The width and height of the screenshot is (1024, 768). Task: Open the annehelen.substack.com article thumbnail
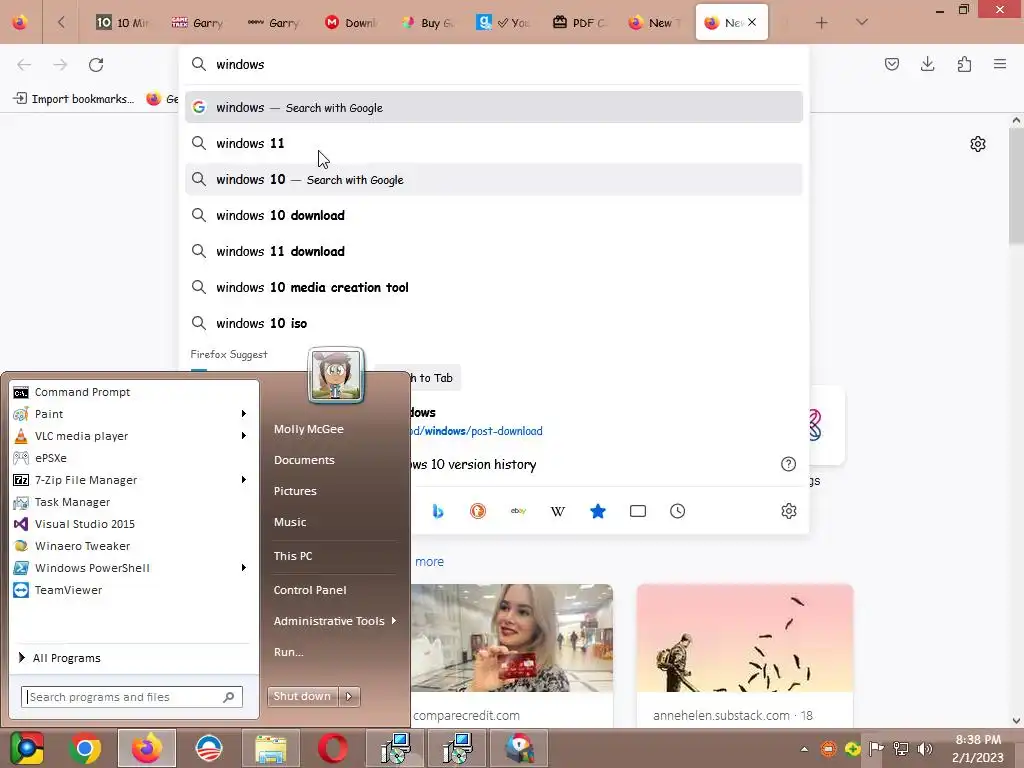click(x=744, y=638)
